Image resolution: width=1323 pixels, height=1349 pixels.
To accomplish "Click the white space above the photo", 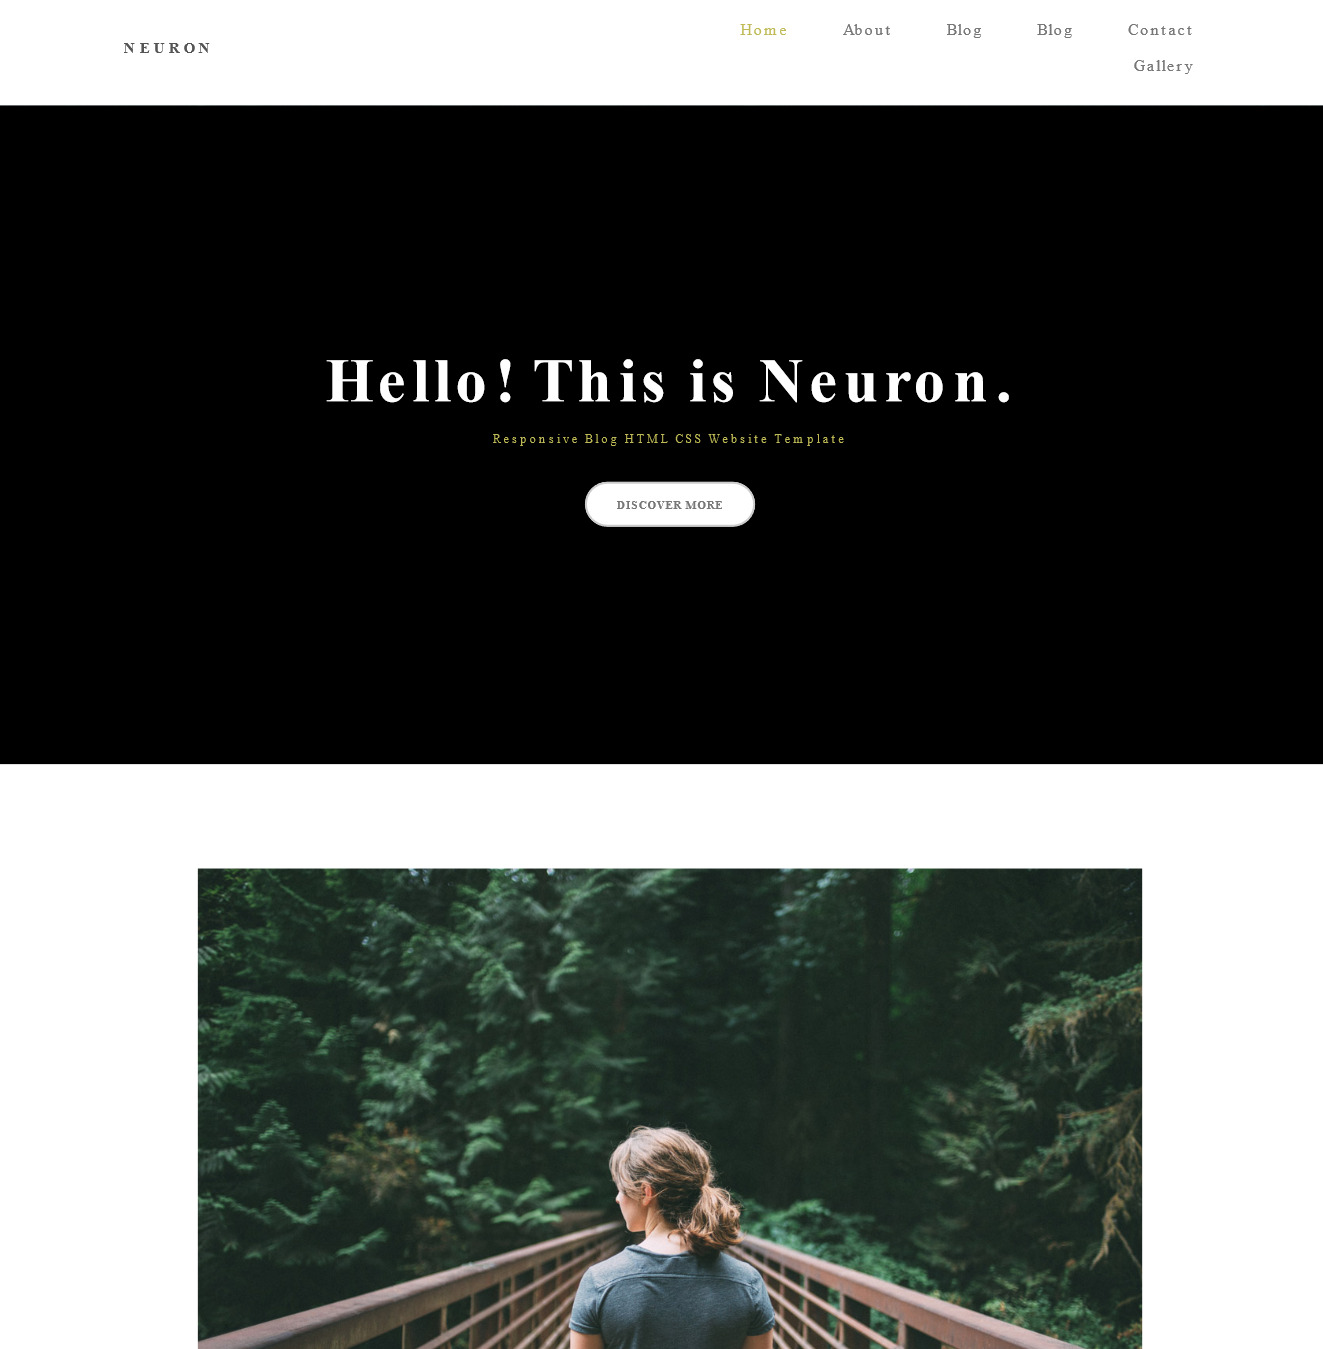I will tap(661, 815).
